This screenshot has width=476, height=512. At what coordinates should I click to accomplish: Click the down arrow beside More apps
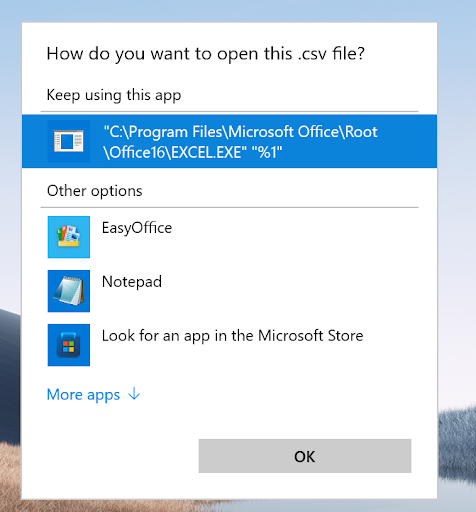134,394
